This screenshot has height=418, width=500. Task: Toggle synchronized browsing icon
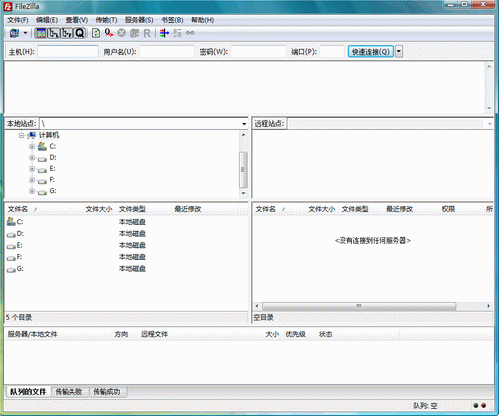[x=190, y=33]
